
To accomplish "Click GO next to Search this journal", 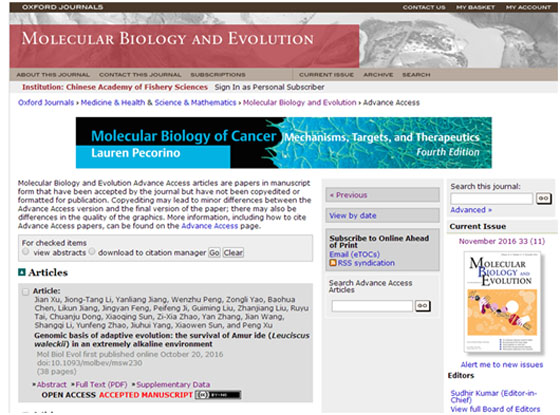I will (x=544, y=198).
